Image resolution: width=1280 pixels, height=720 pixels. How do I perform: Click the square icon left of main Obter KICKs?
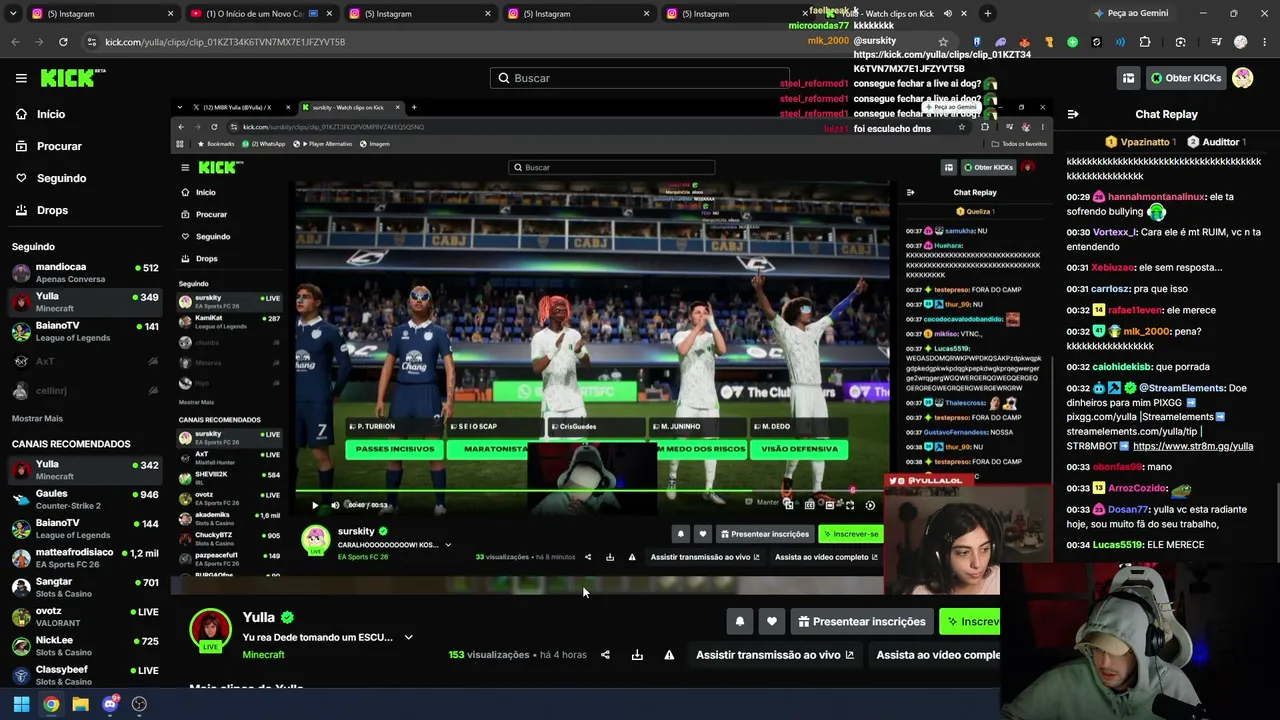click(x=1128, y=78)
